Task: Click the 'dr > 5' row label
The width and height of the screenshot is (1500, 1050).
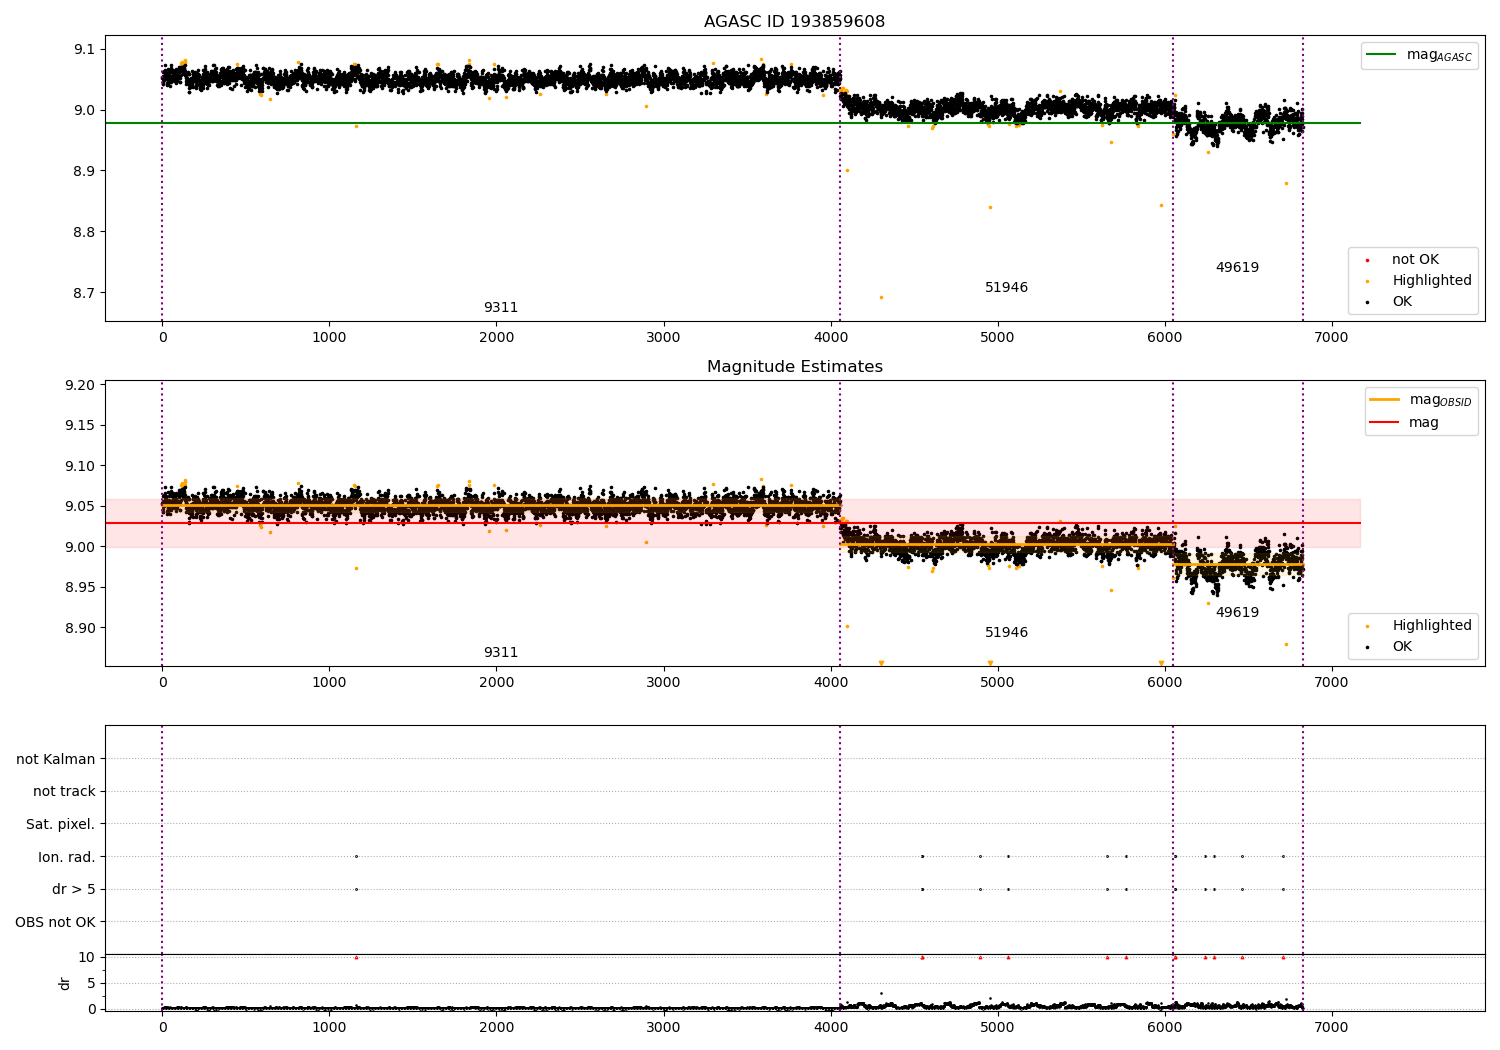Action: tap(74, 890)
